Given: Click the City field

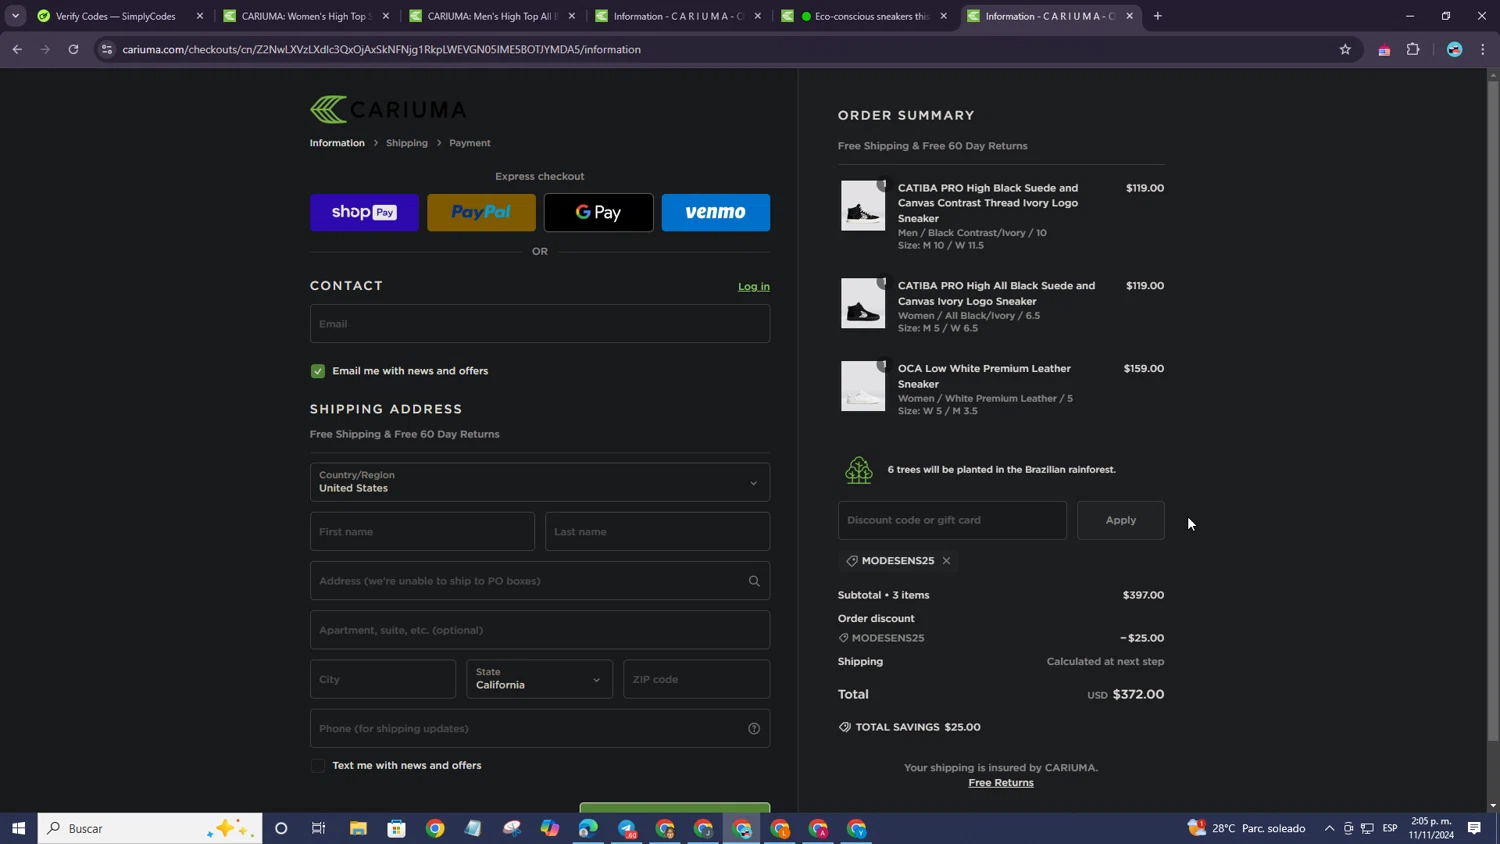Looking at the screenshot, I should (x=383, y=679).
